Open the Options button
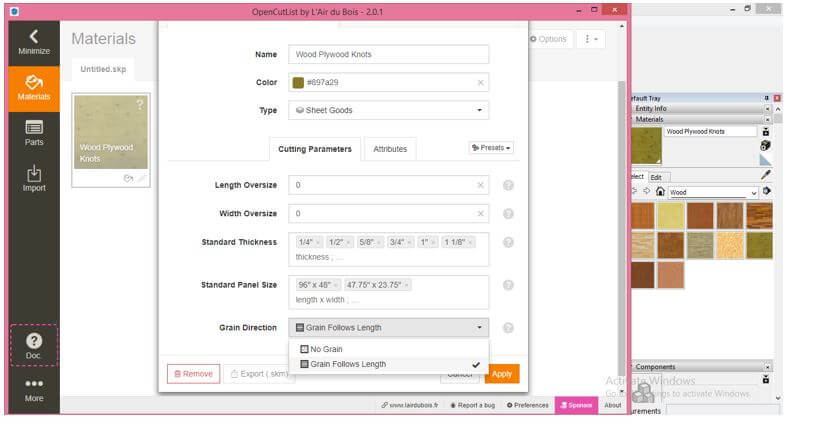The width and height of the screenshot is (817, 426). coord(548,39)
